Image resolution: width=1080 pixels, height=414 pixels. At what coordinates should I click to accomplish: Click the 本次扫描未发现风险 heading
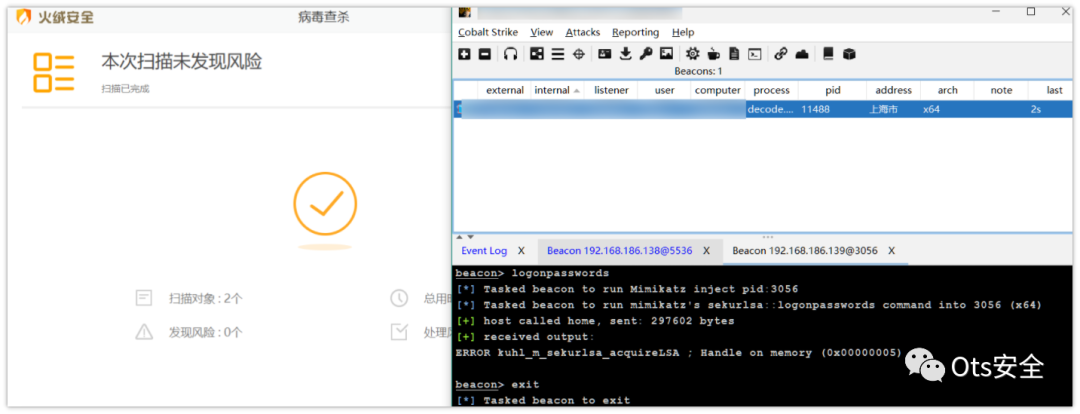pyautogui.click(x=182, y=61)
